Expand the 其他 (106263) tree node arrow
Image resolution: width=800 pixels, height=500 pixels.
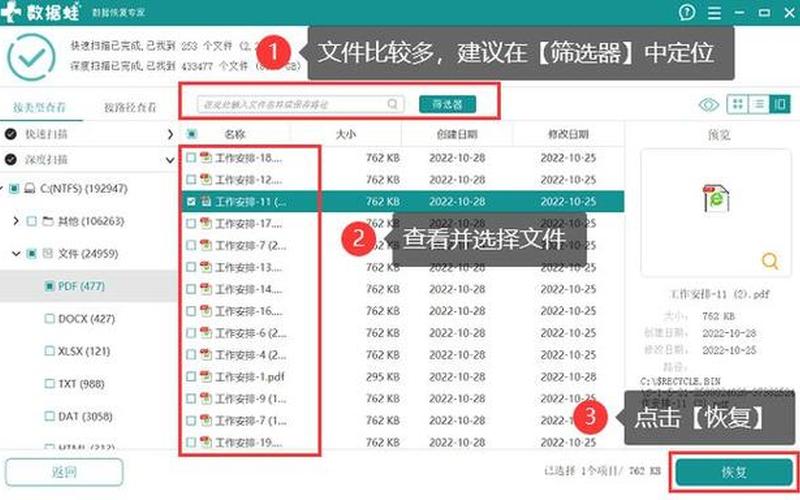pyautogui.click(x=16, y=221)
